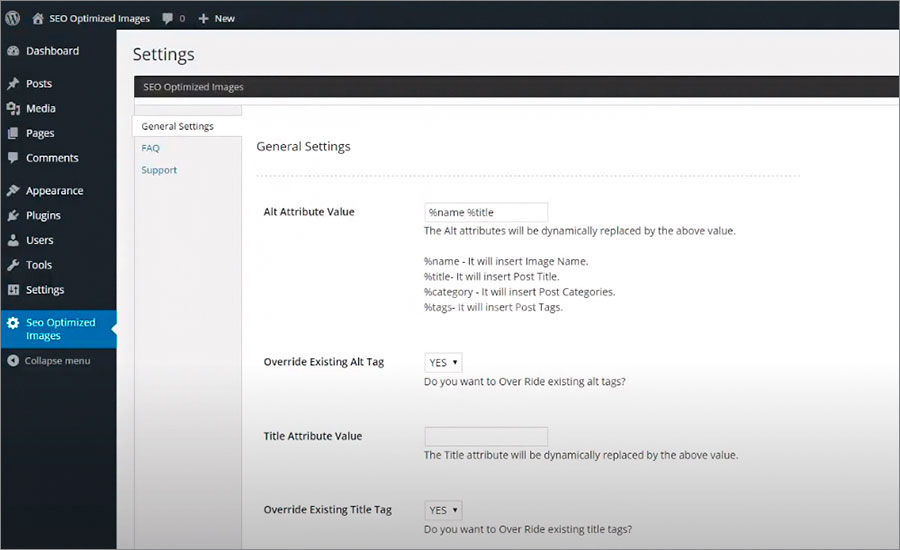This screenshot has width=900, height=550.
Task: Click the WordPress logo icon
Action: 13,18
